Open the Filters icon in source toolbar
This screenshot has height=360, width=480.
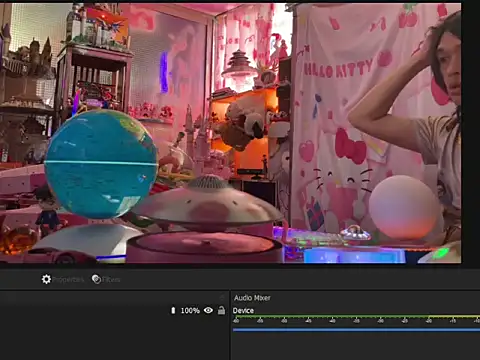point(96,279)
